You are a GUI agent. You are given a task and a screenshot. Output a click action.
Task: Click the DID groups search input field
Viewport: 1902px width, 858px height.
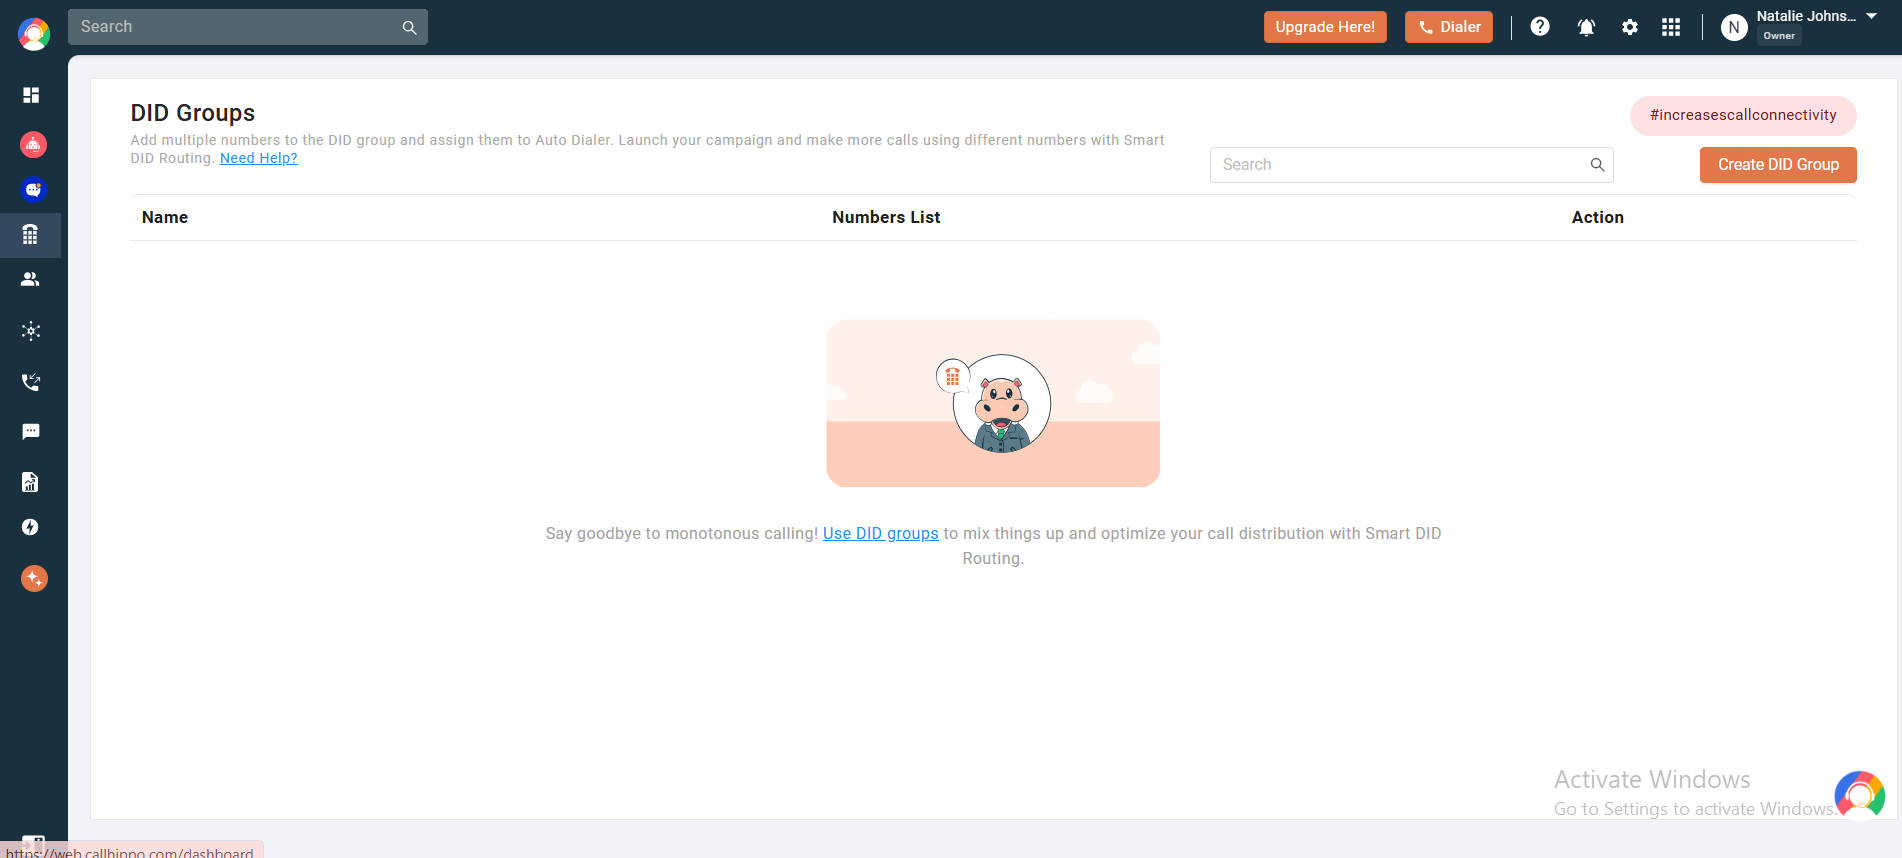coord(1400,165)
